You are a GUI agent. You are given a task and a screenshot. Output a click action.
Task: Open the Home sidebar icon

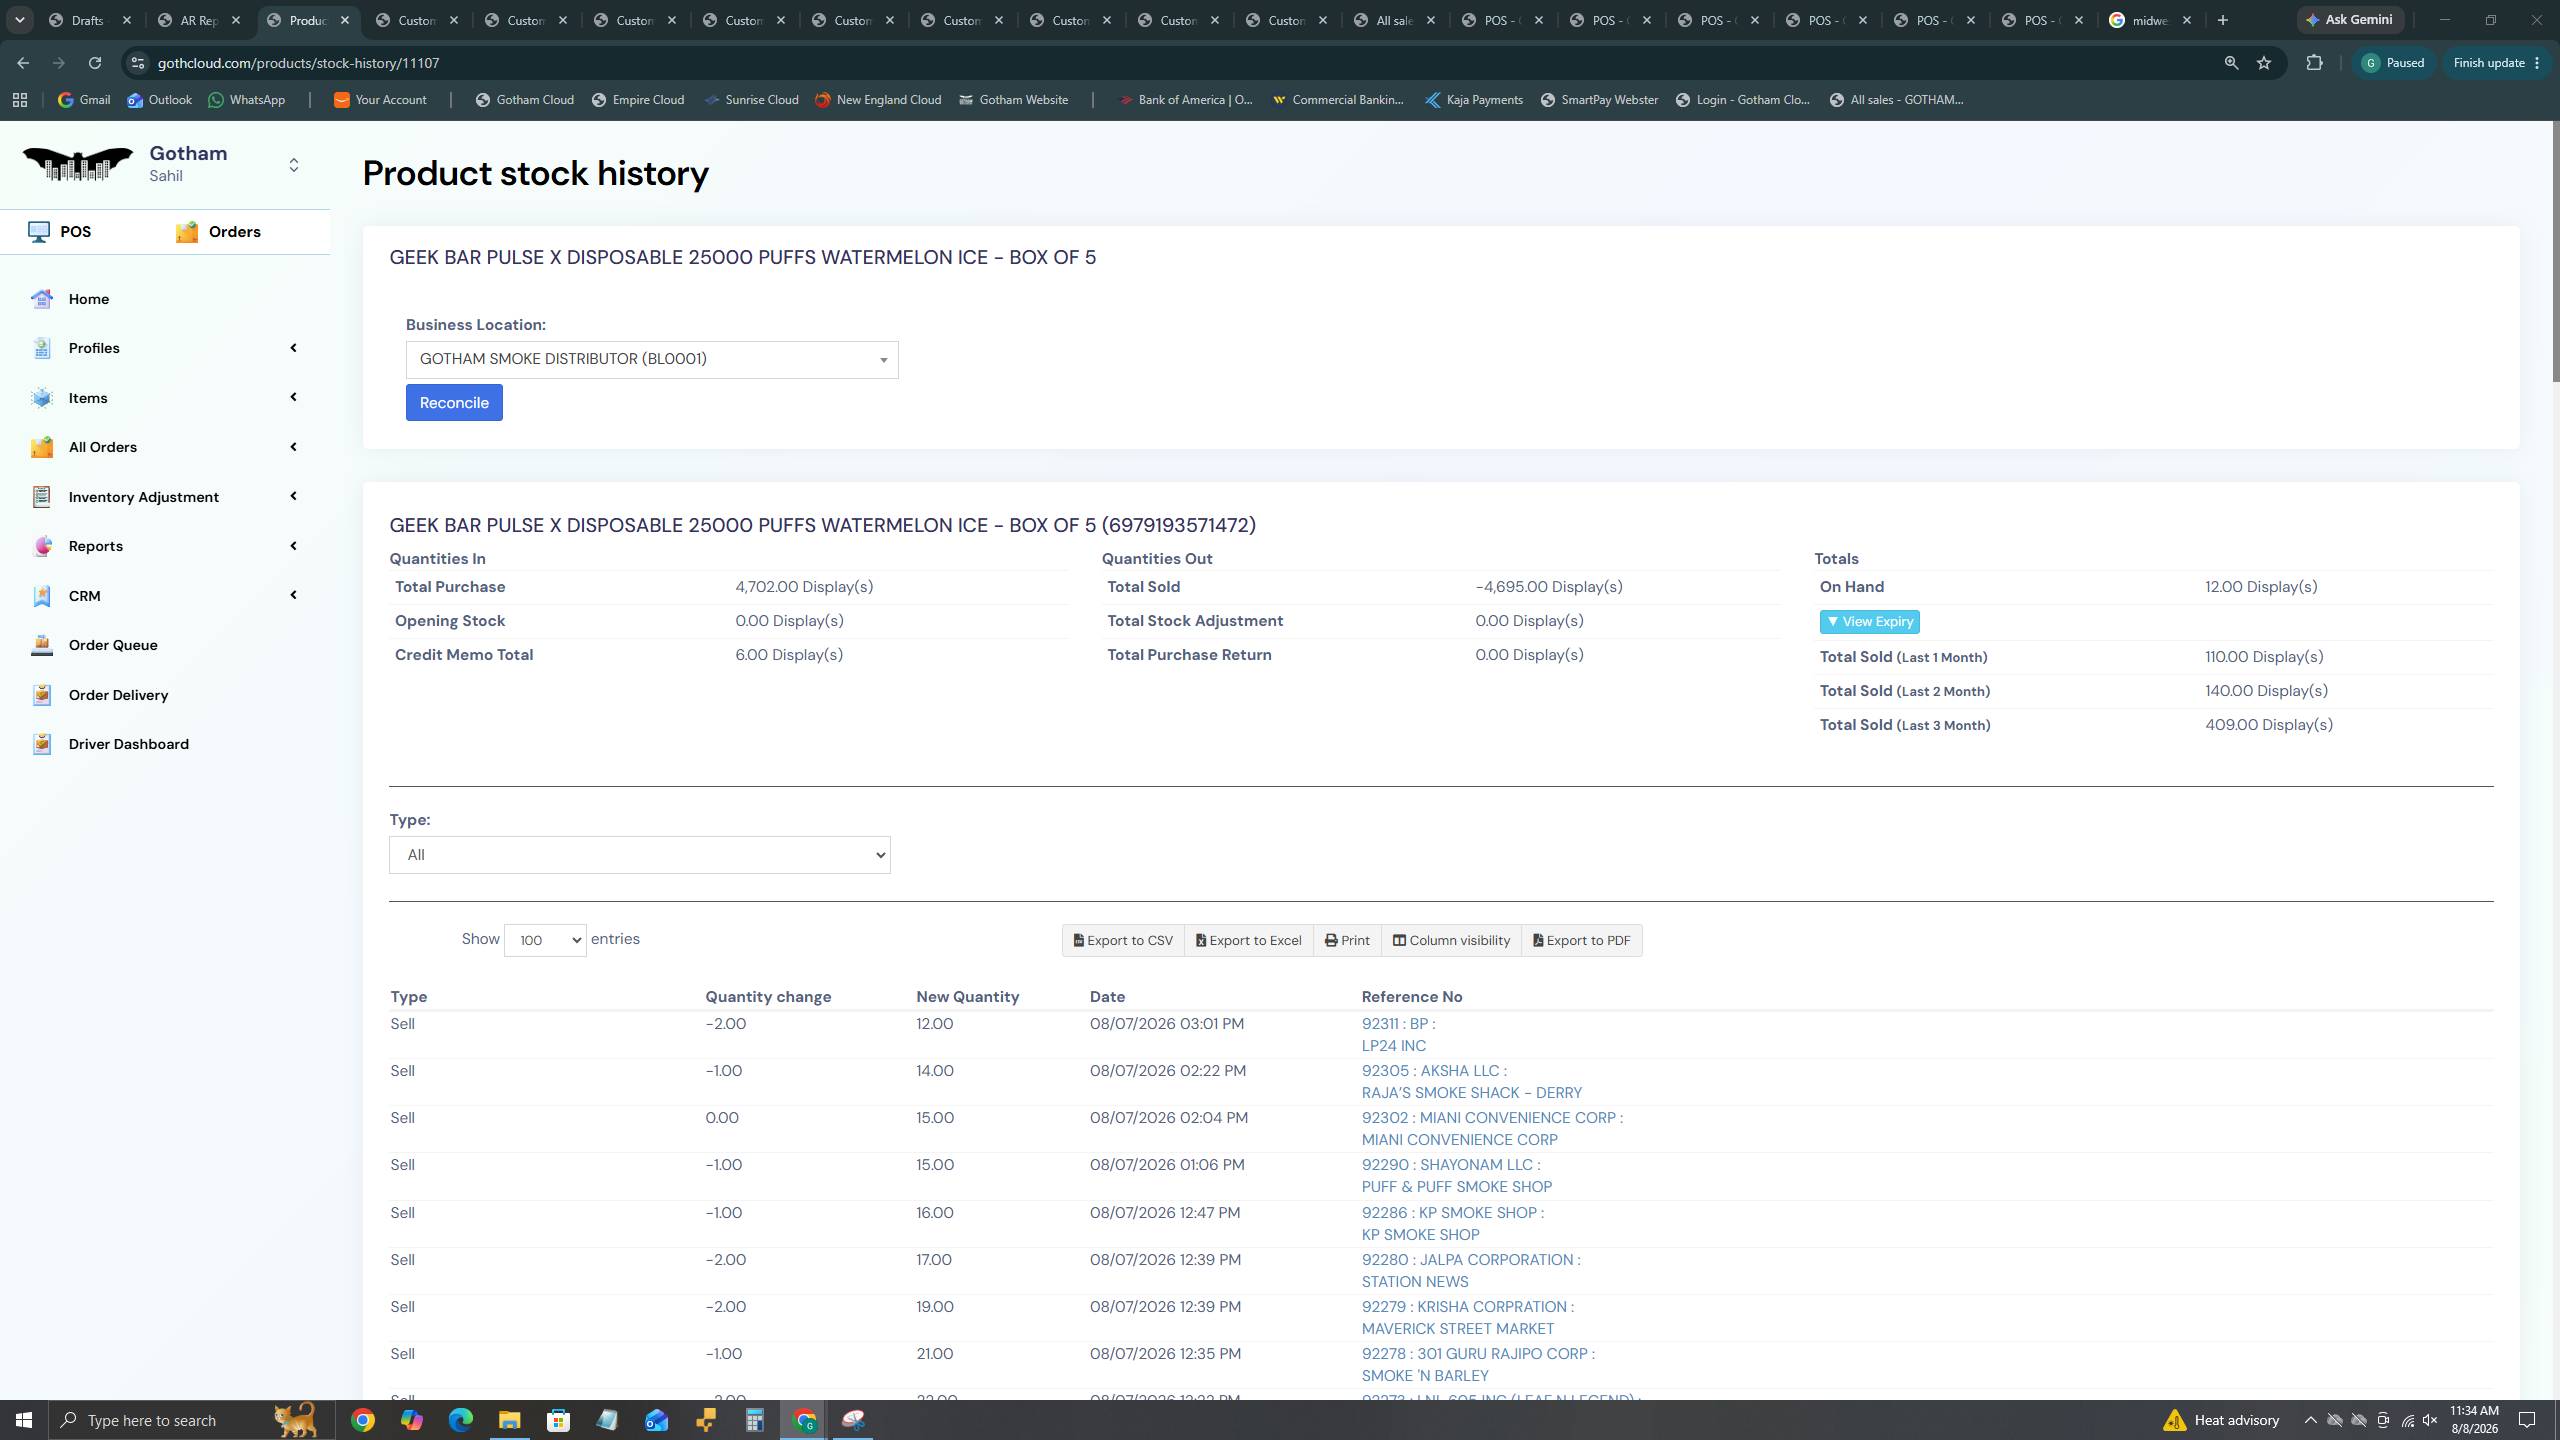pyautogui.click(x=41, y=299)
